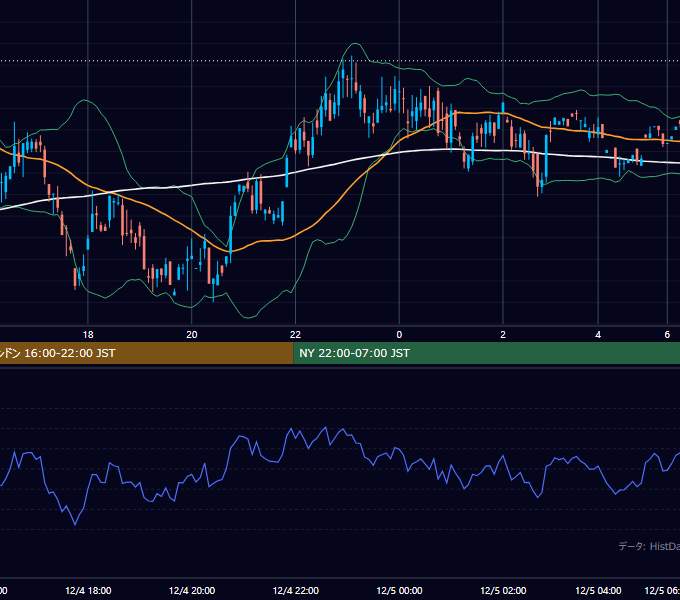Image resolution: width=680 pixels, height=600 pixels.
Task: Click the NY 22:00-07:00 JST session bar
Action: pos(487,353)
